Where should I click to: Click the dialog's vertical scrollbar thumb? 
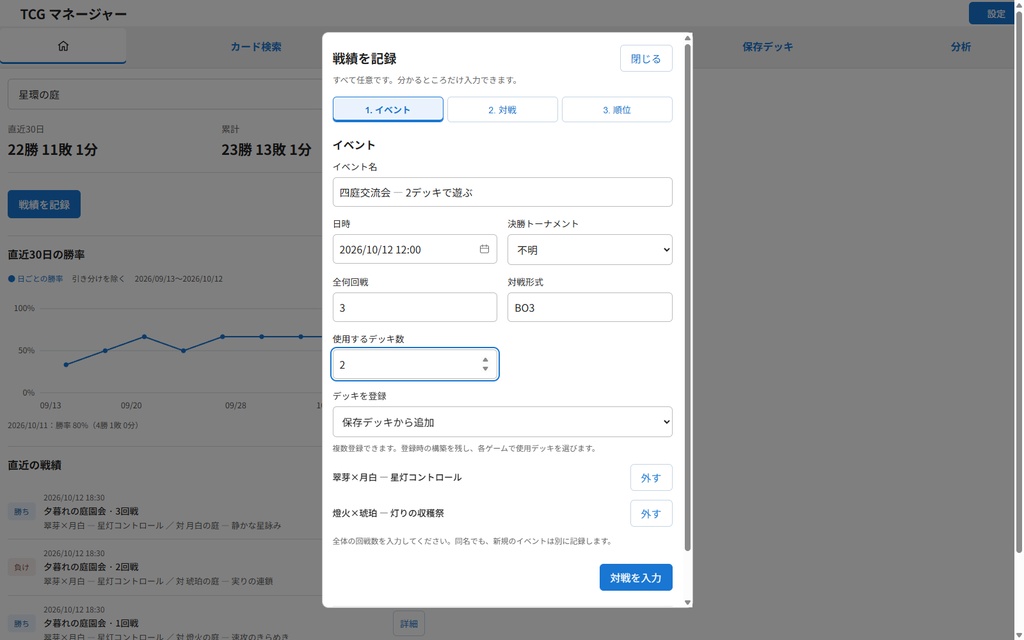point(687,297)
